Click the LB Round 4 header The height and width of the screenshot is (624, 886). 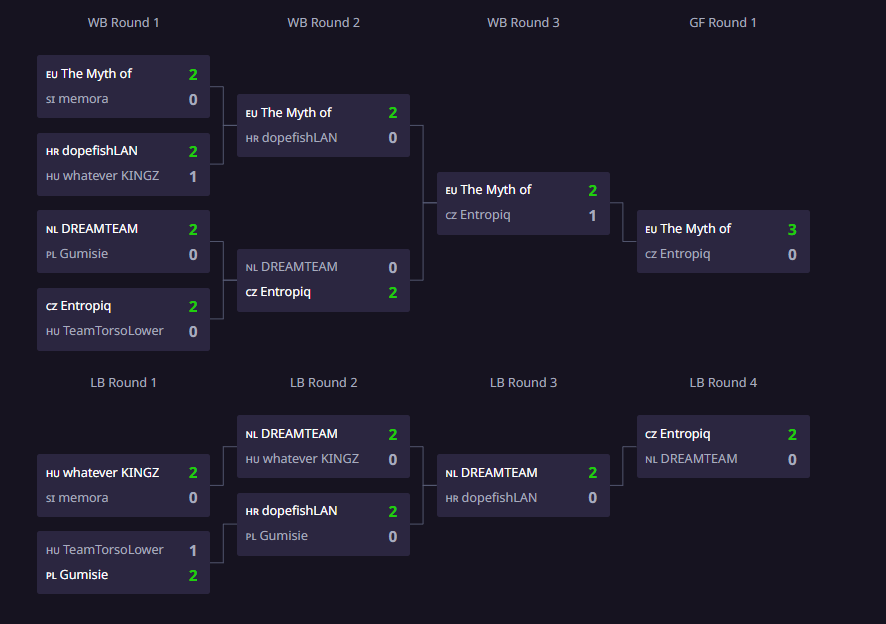723,382
